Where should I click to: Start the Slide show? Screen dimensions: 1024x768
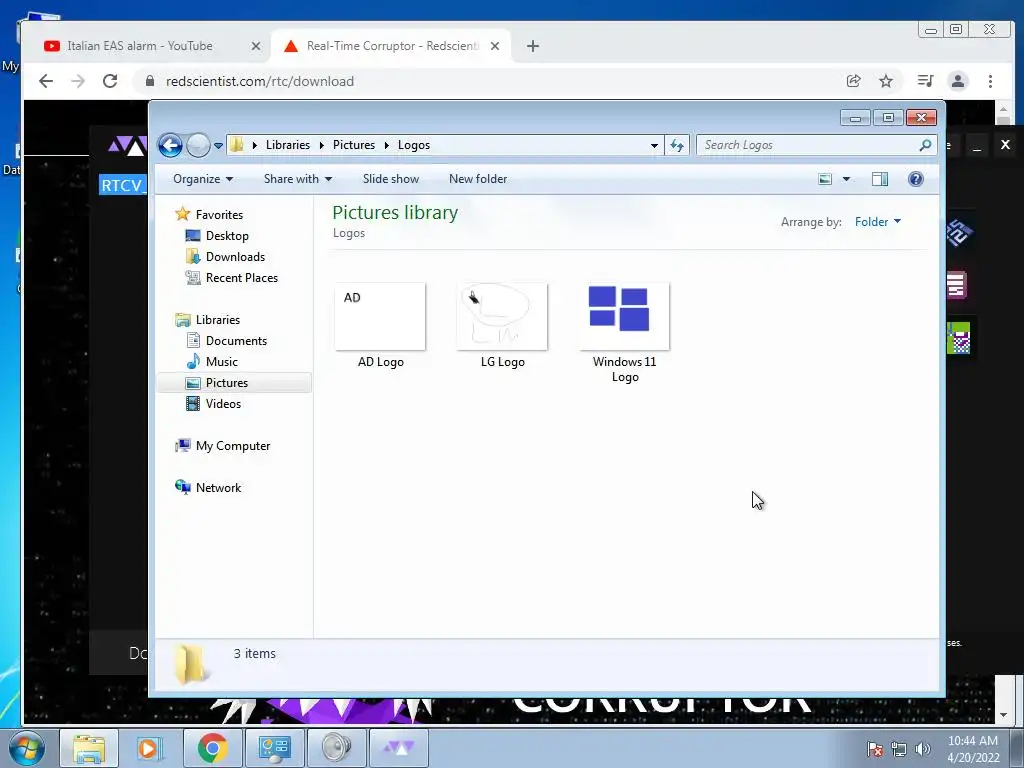[391, 179]
